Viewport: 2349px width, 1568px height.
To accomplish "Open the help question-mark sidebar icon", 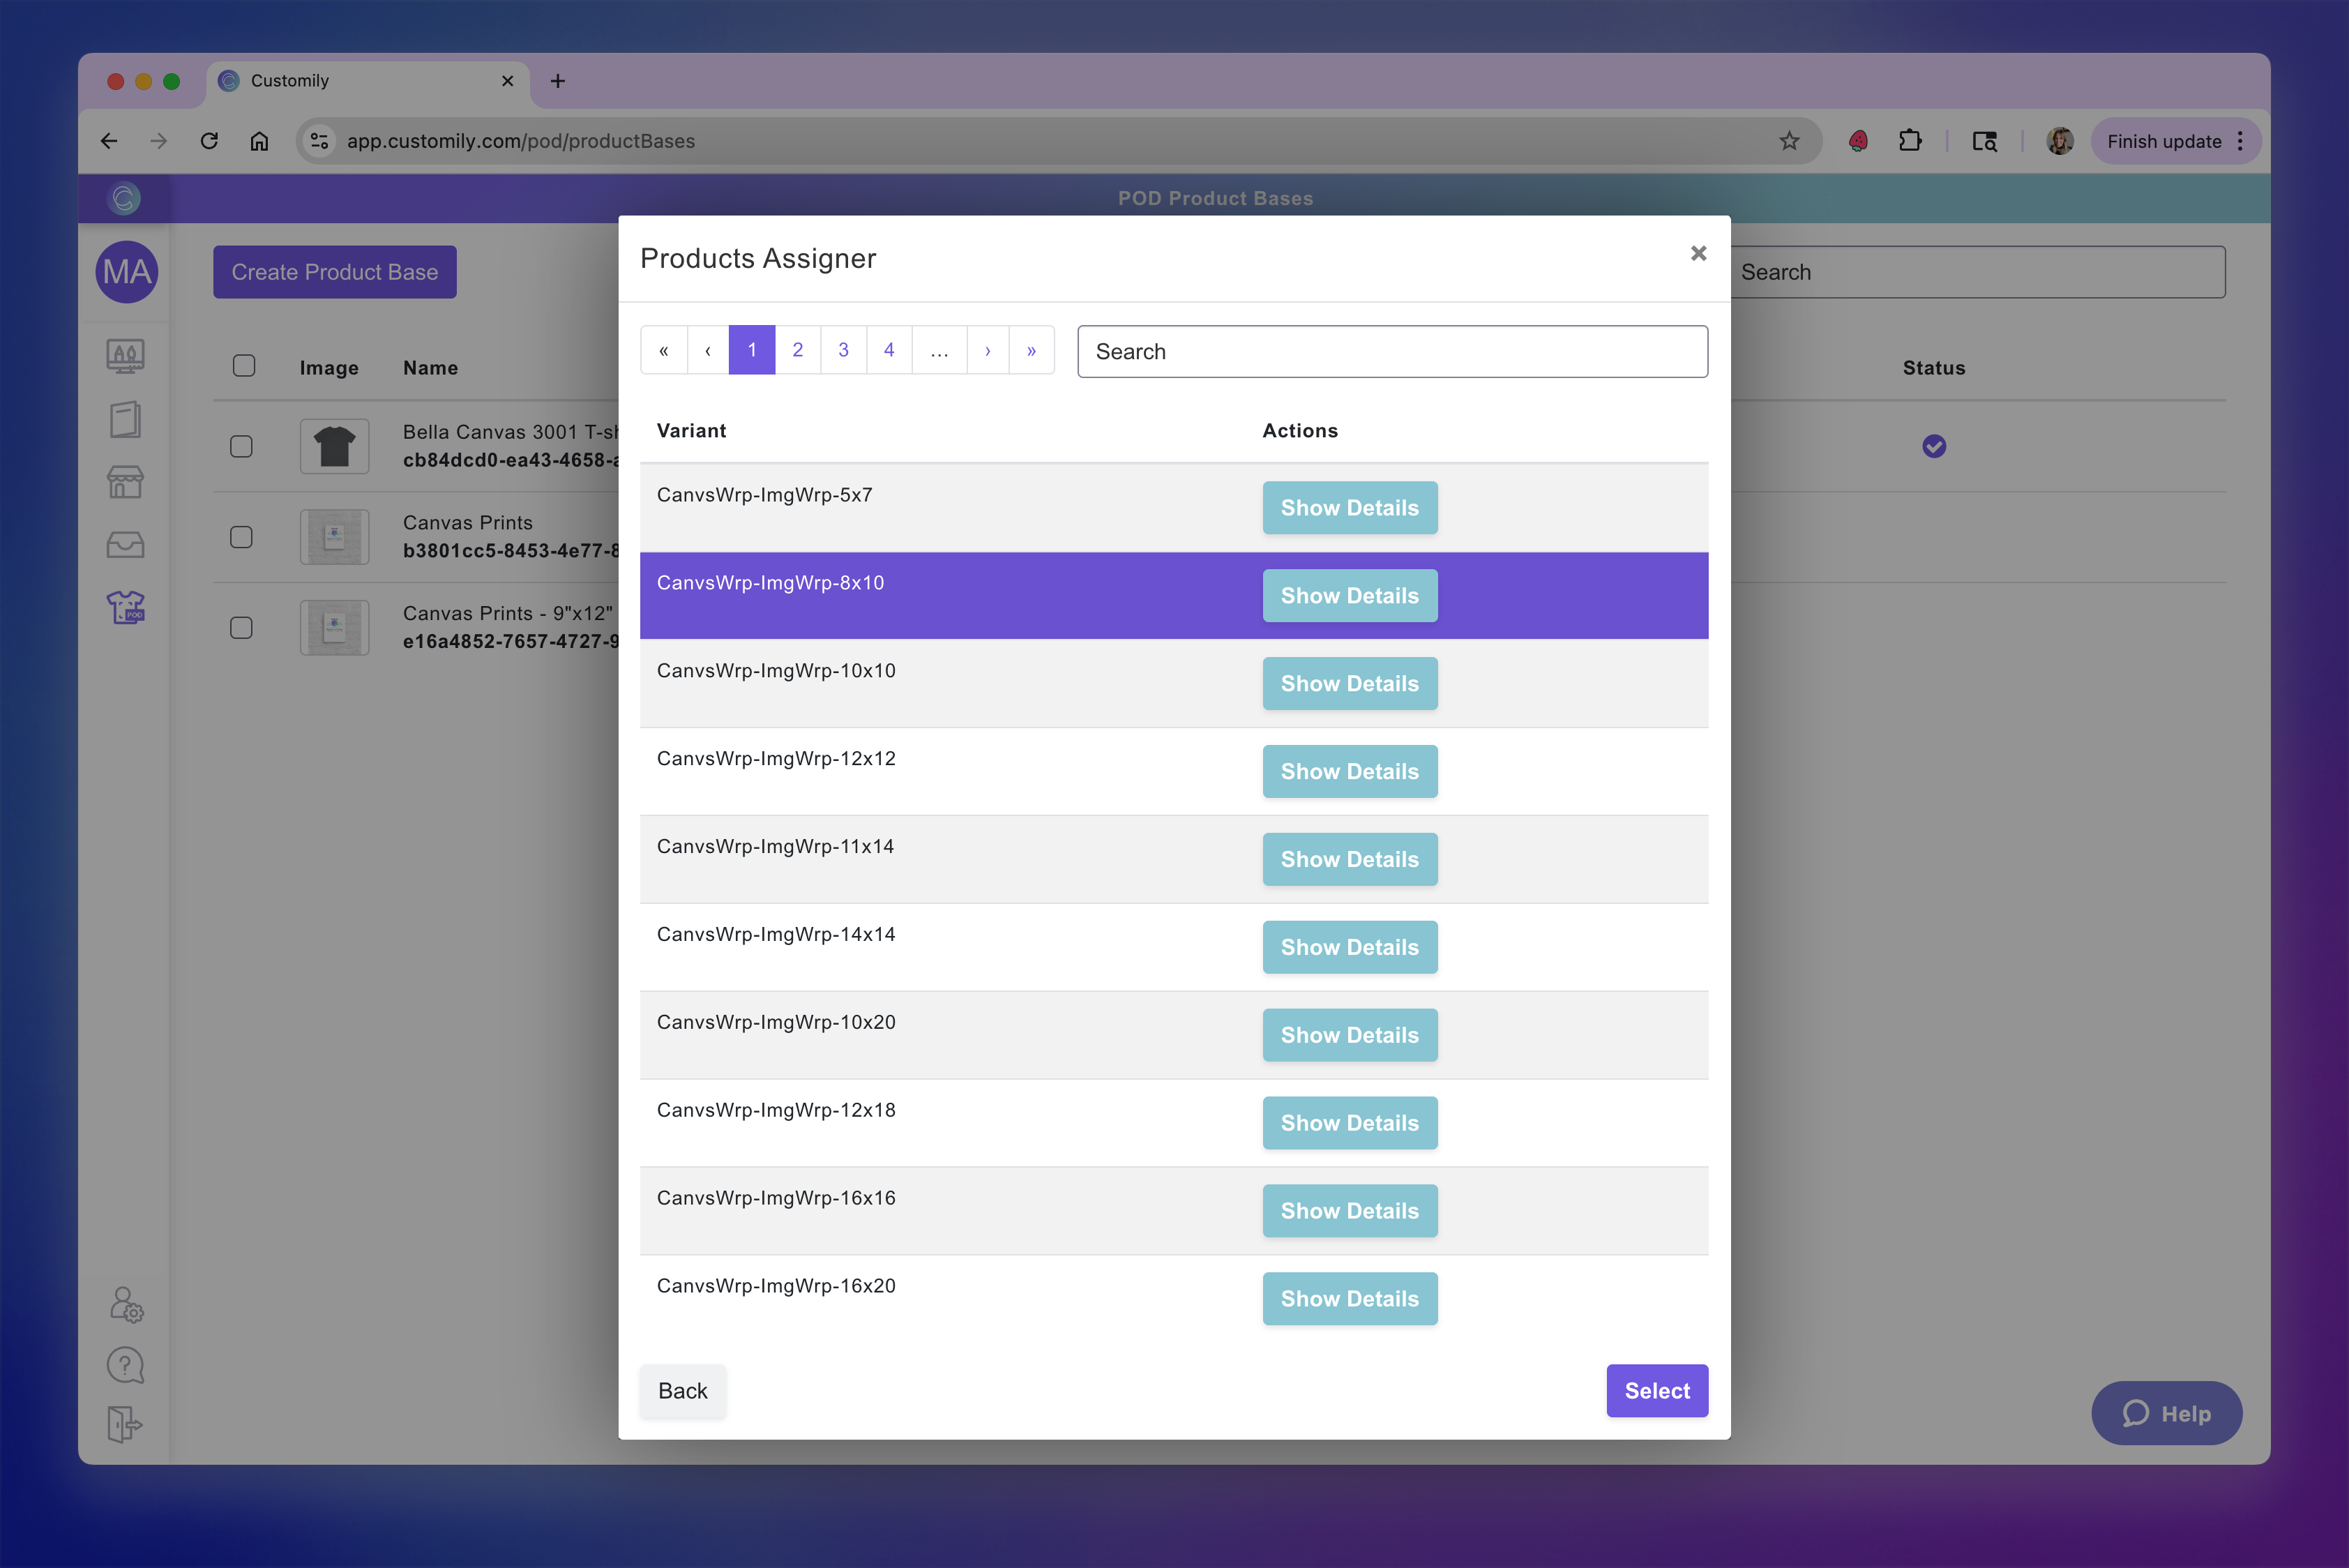I will pos(126,1365).
